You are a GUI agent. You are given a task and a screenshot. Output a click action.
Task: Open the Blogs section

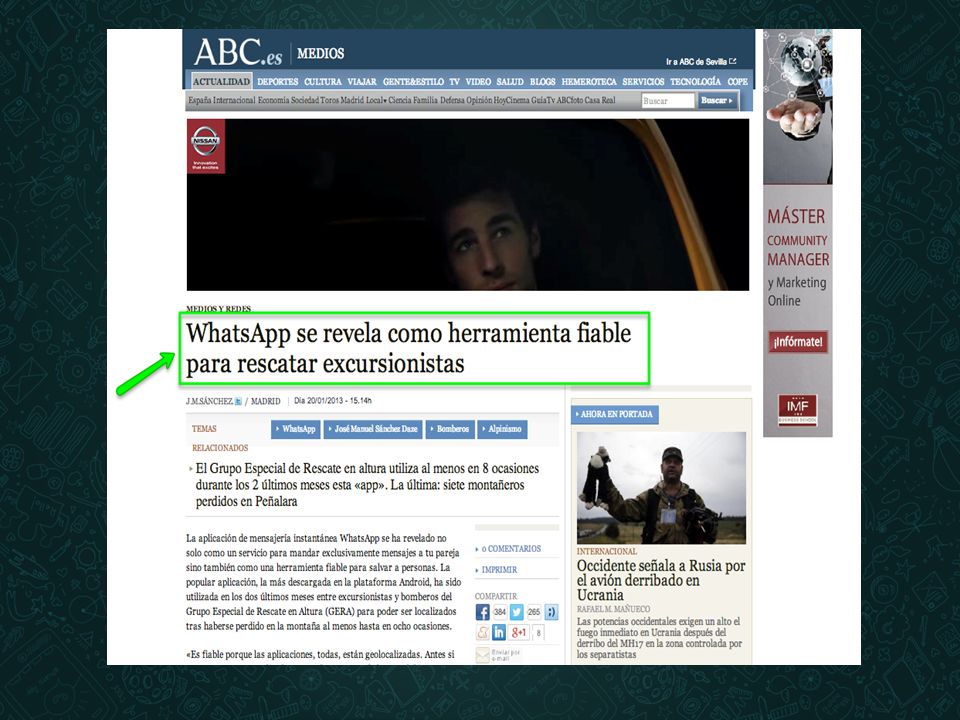point(542,81)
